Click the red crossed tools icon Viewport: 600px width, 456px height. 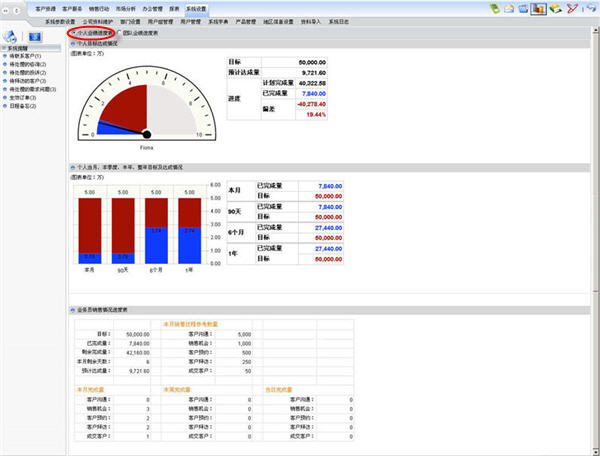(572, 8)
